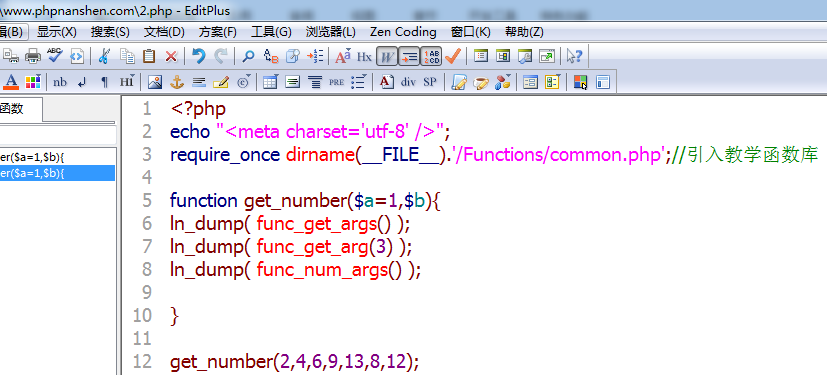Click the orange check mark icon
Image resolution: width=827 pixels, height=375 pixels.
(x=453, y=56)
